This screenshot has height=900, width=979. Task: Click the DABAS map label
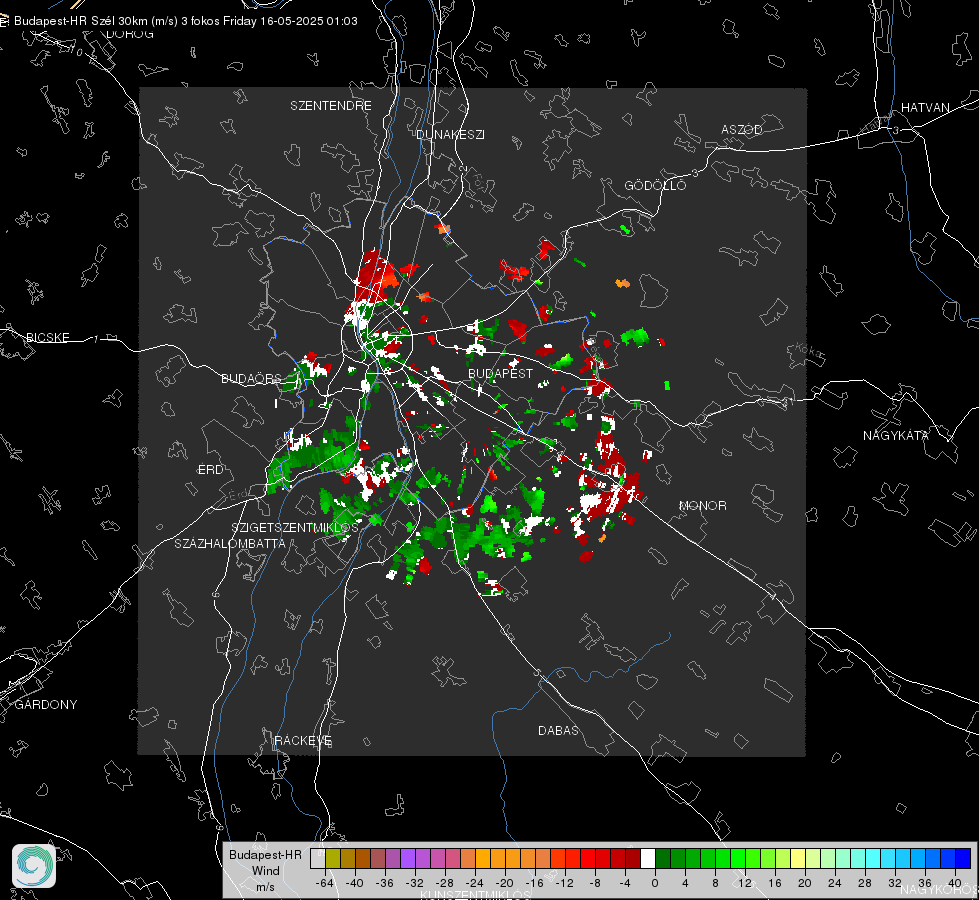(558, 730)
